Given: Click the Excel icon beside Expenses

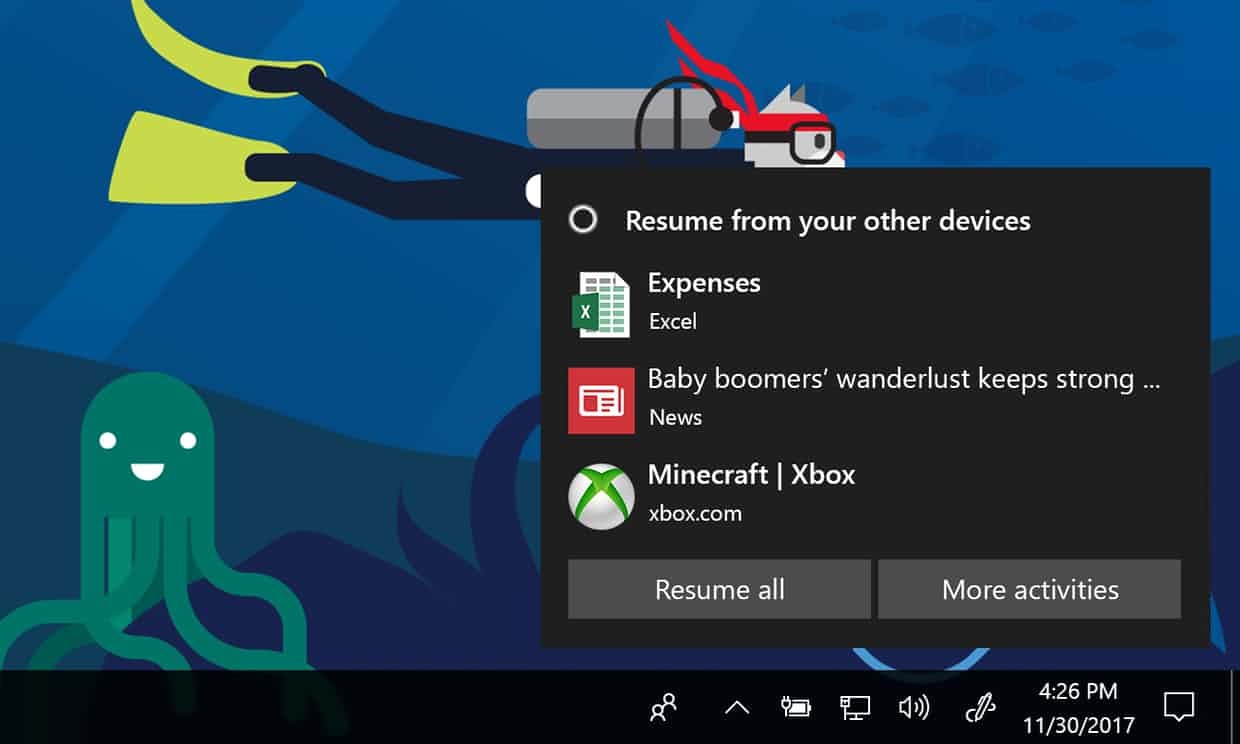Looking at the screenshot, I should click(x=601, y=305).
